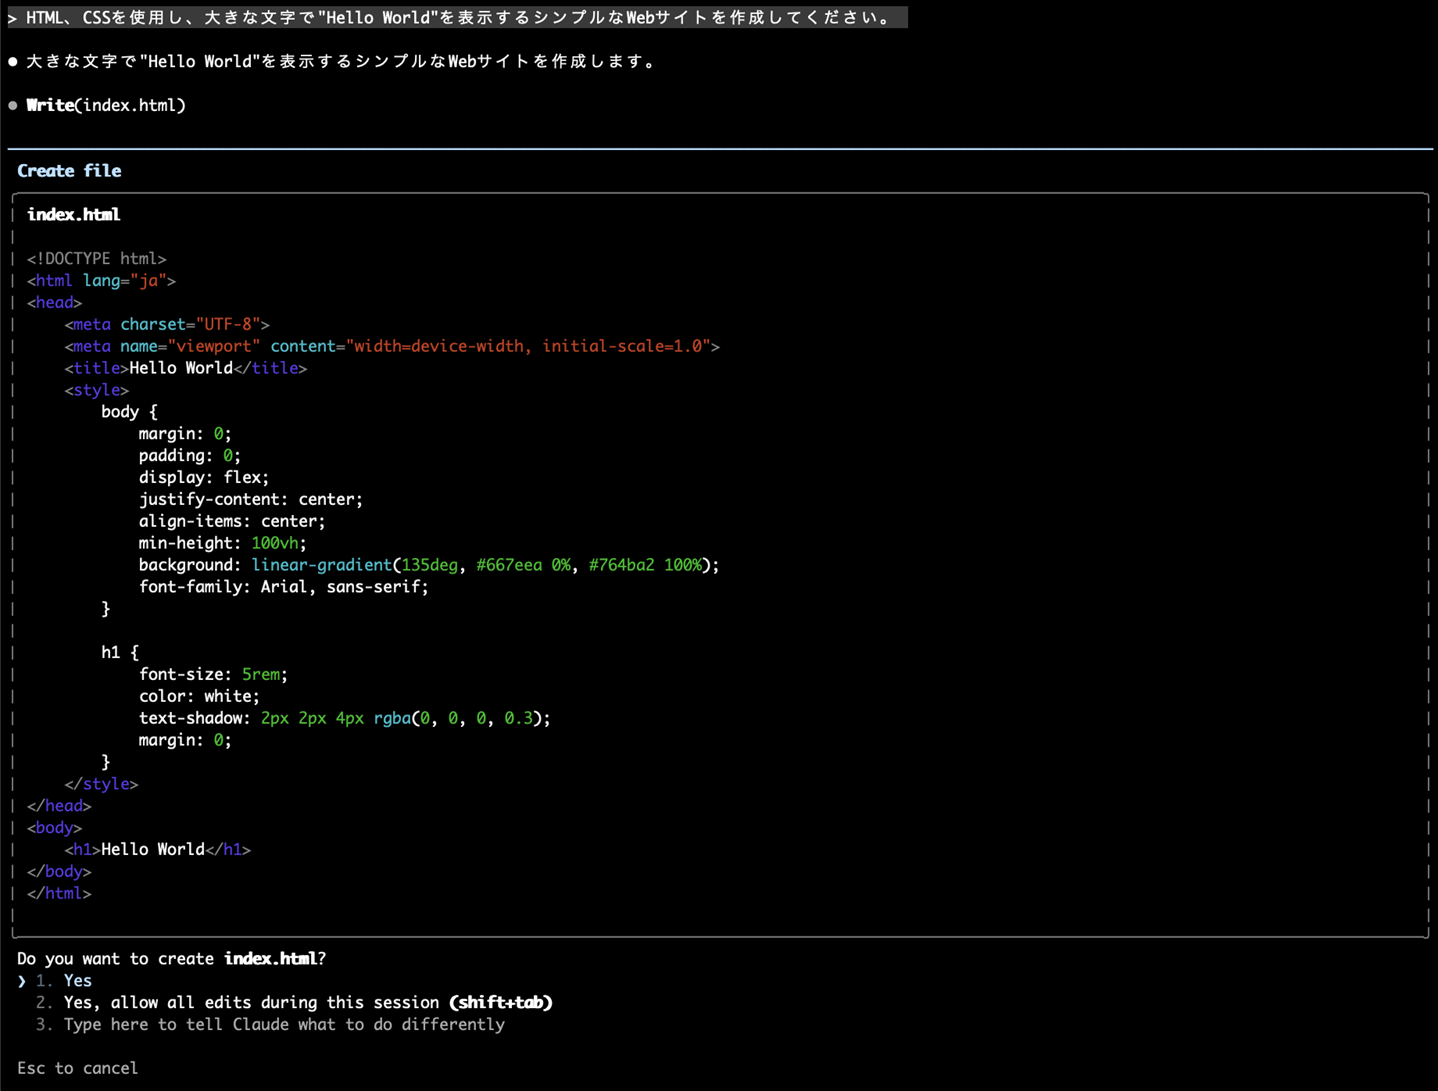Viewport: 1438px width, 1091px height.
Task: Click the index.html filename in file preview
Action: tap(73, 215)
